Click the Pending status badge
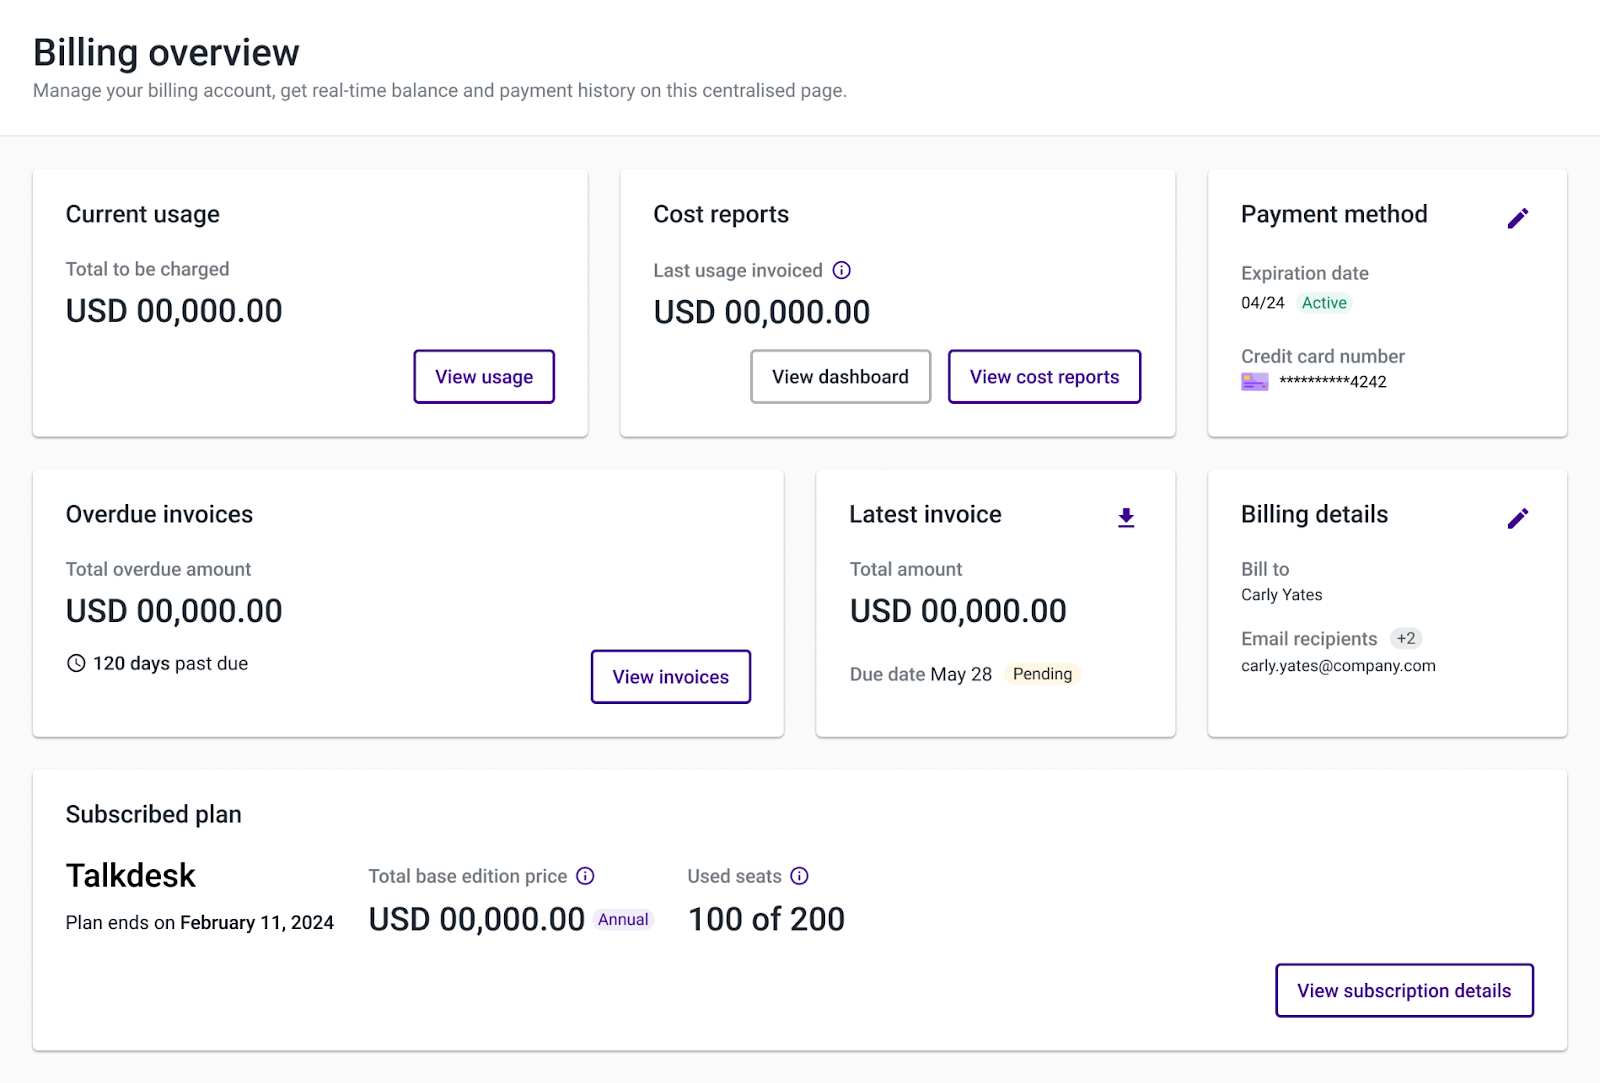 point(1042,674)
